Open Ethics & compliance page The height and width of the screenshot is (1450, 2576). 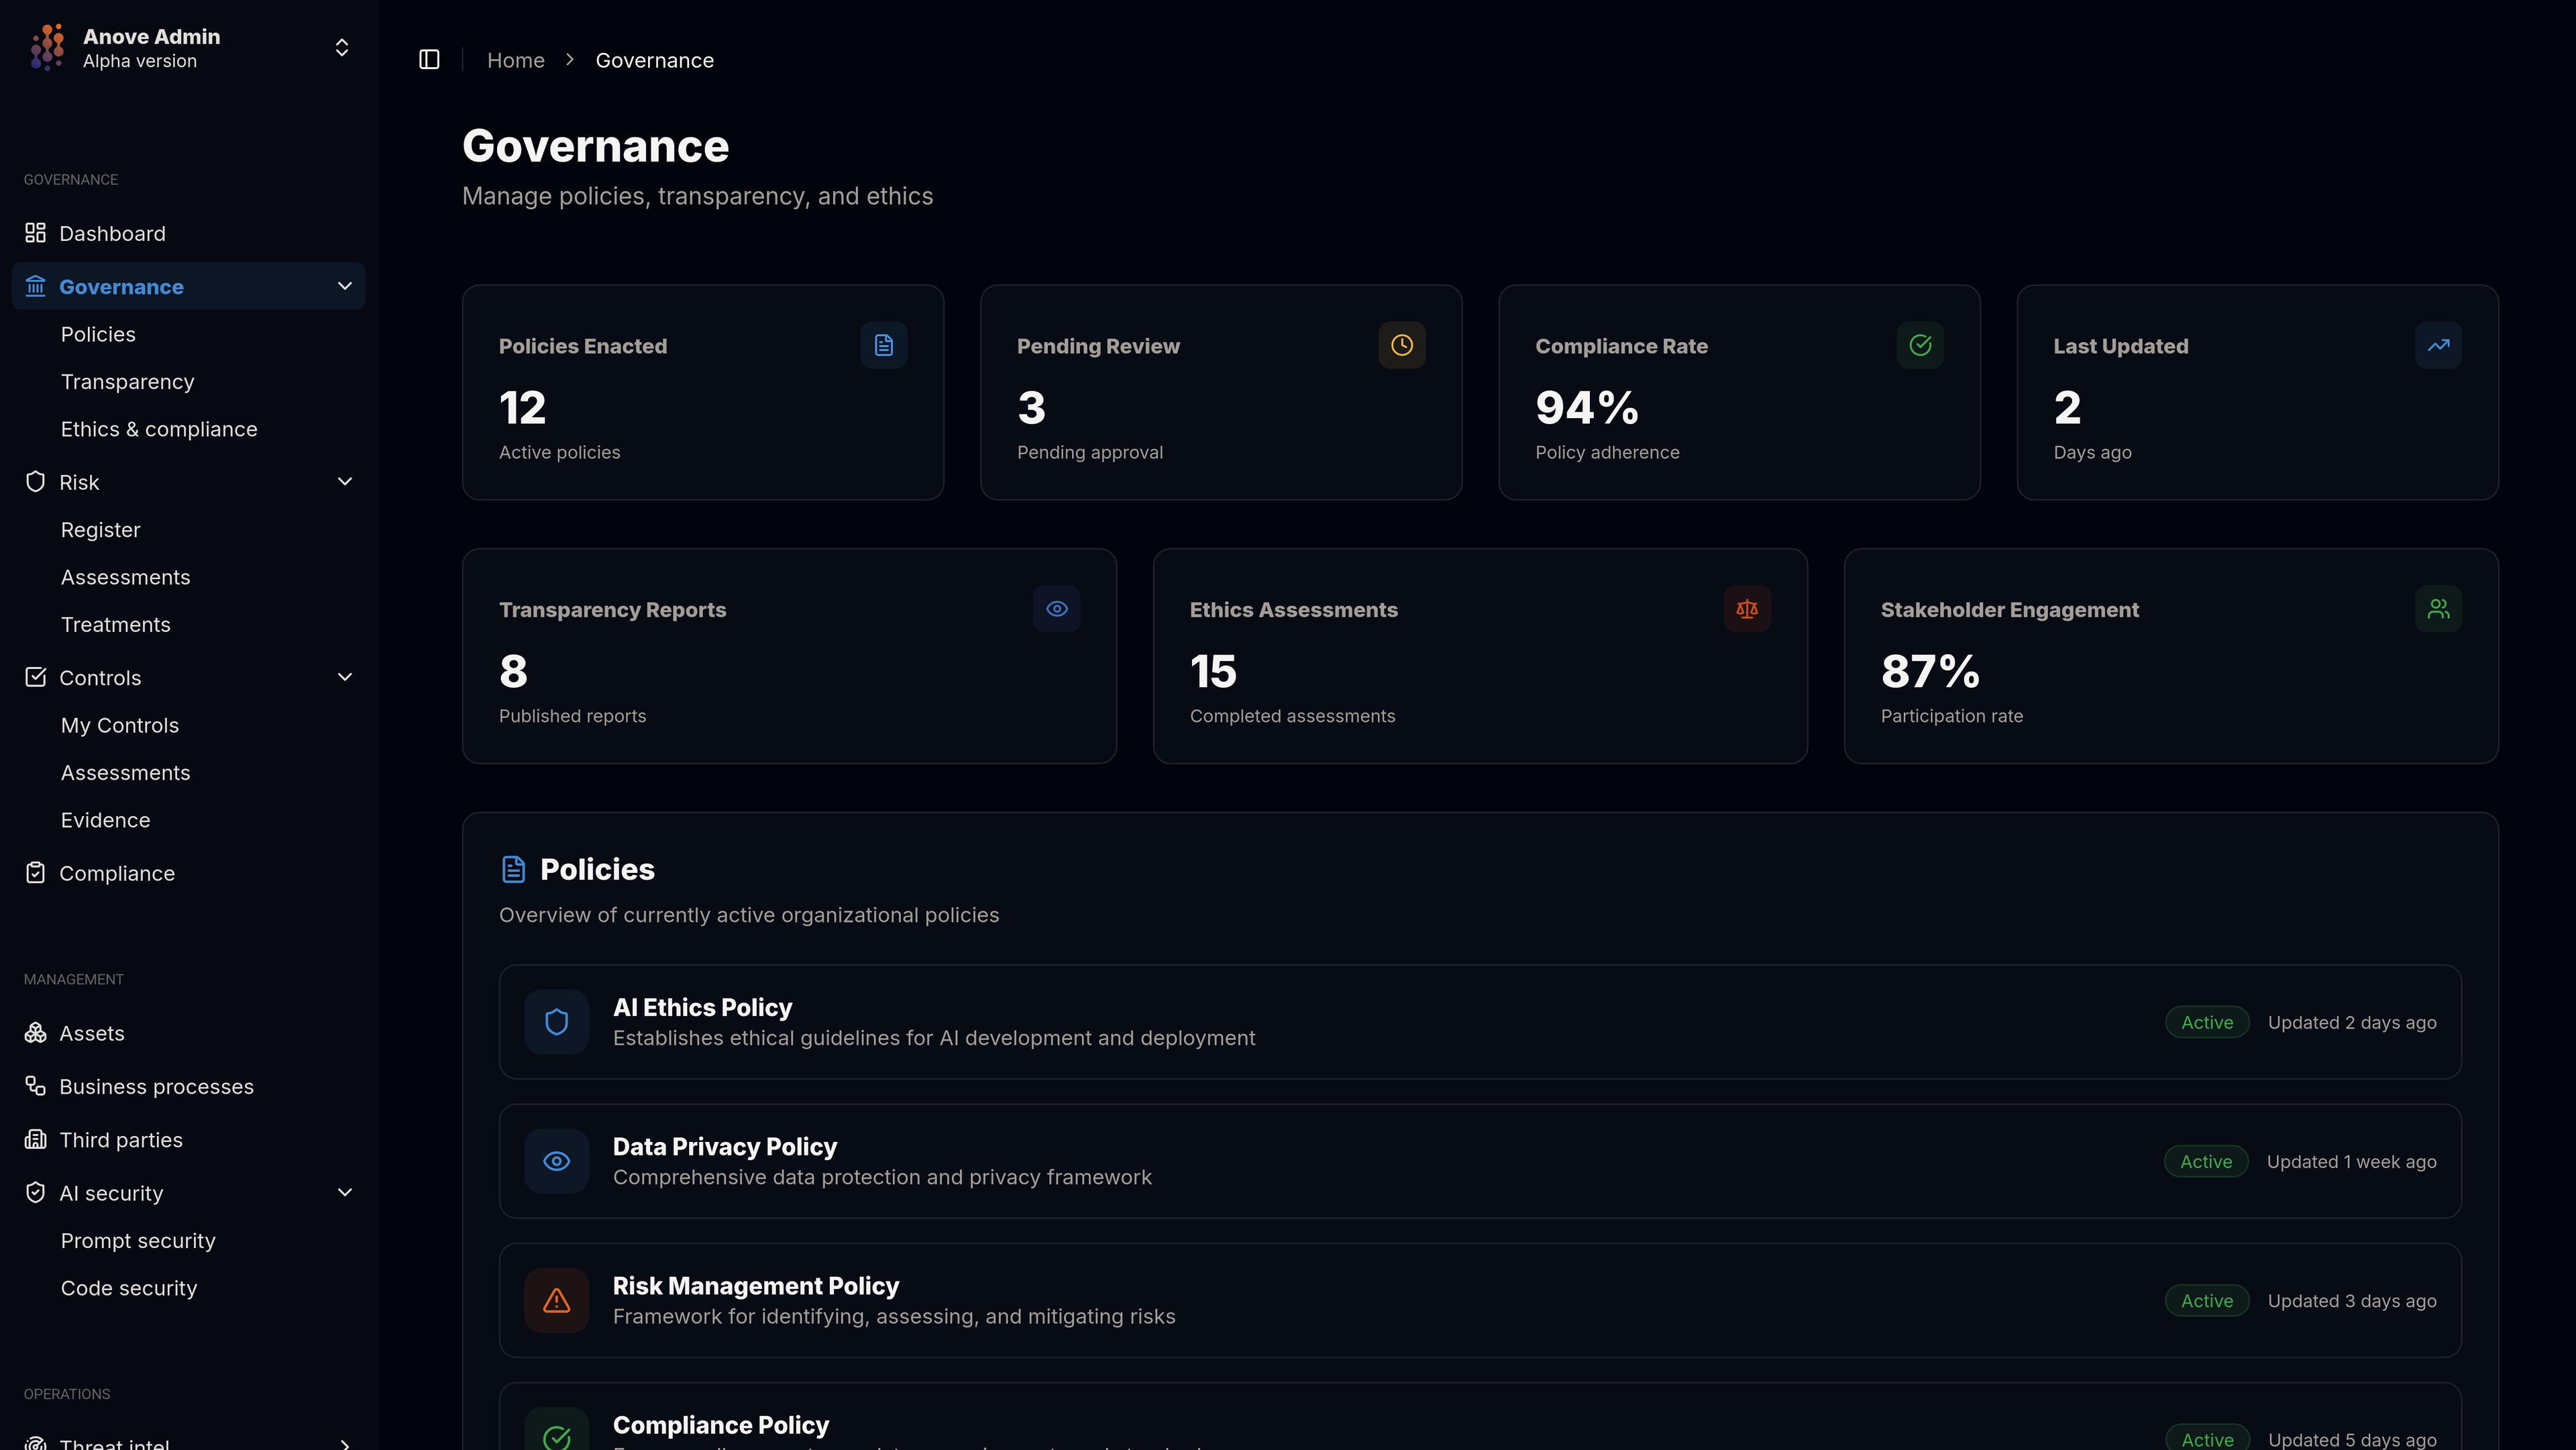(x=159, y=428)
